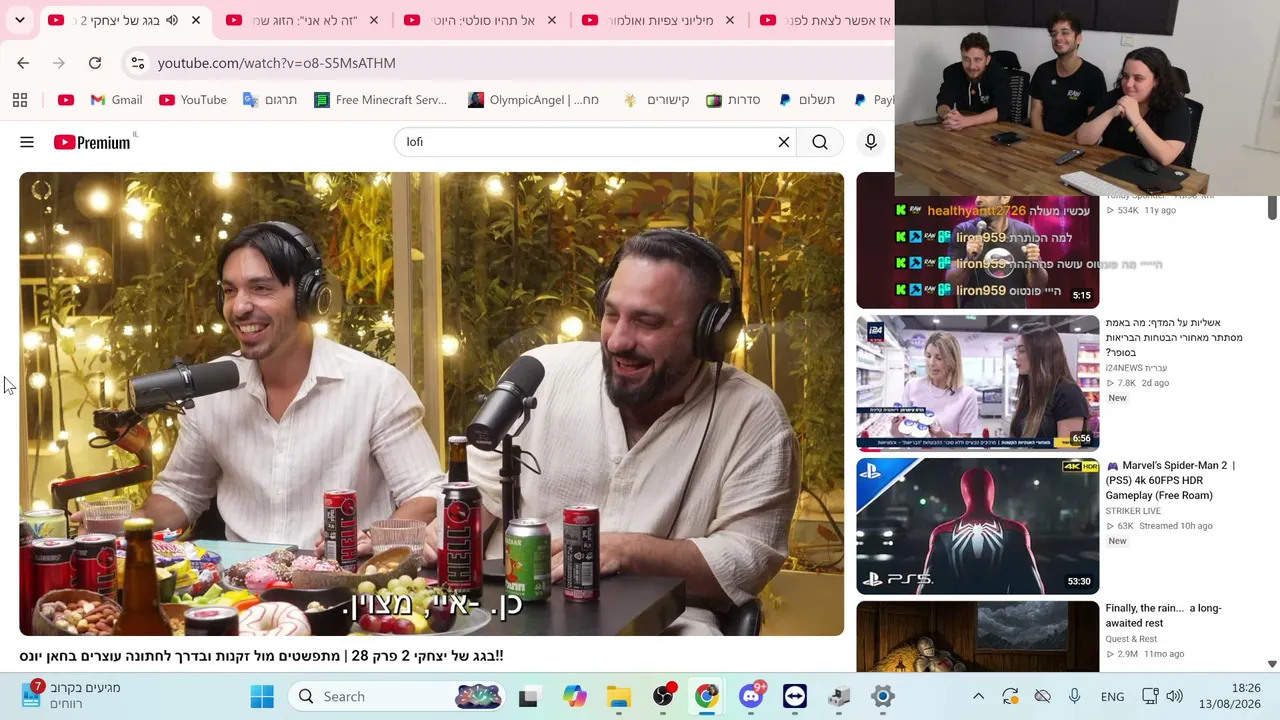The image size is (1280, 720).
Task: Launch Copilot from the taskbar
Action: [x=574, y=696]
